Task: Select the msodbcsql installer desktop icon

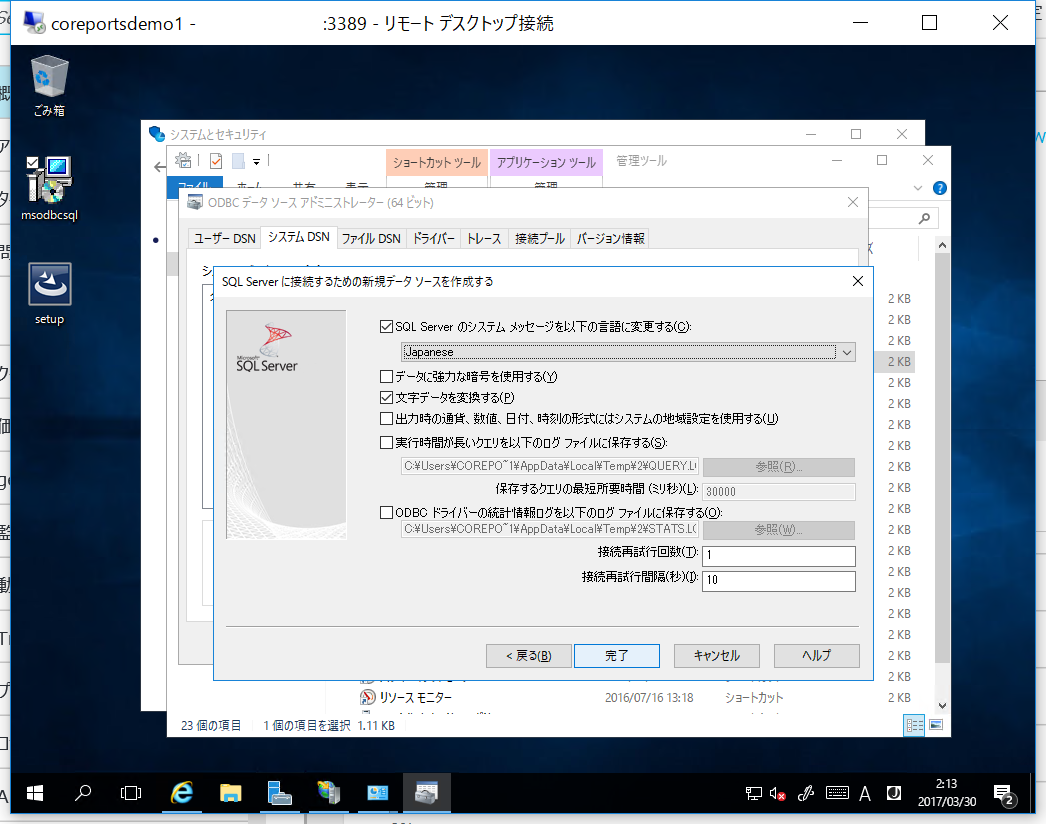Action: pos(49,188)
